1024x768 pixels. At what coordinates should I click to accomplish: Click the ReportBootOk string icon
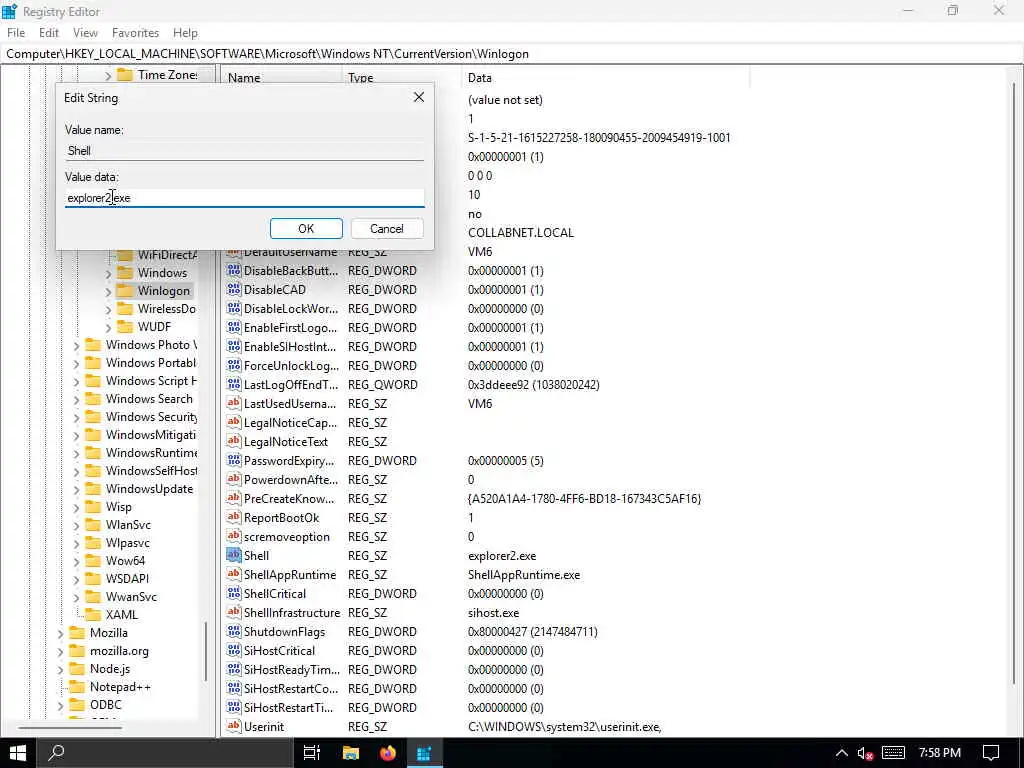click(x=234, y=517)
